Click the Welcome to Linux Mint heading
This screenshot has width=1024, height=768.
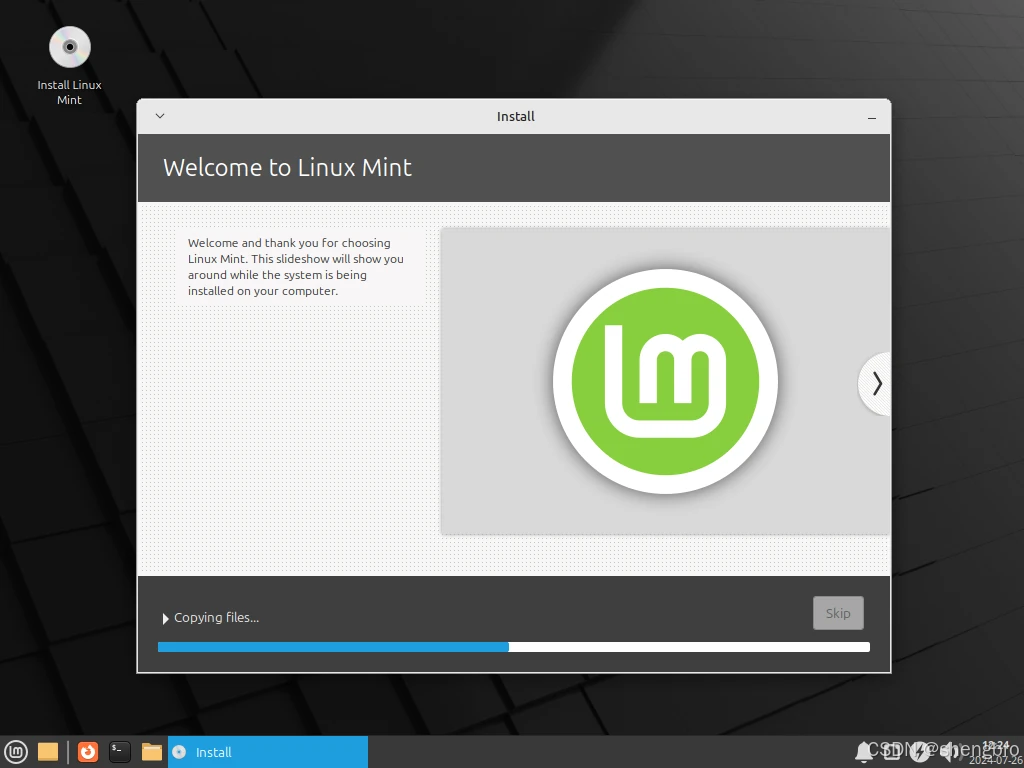287,167
